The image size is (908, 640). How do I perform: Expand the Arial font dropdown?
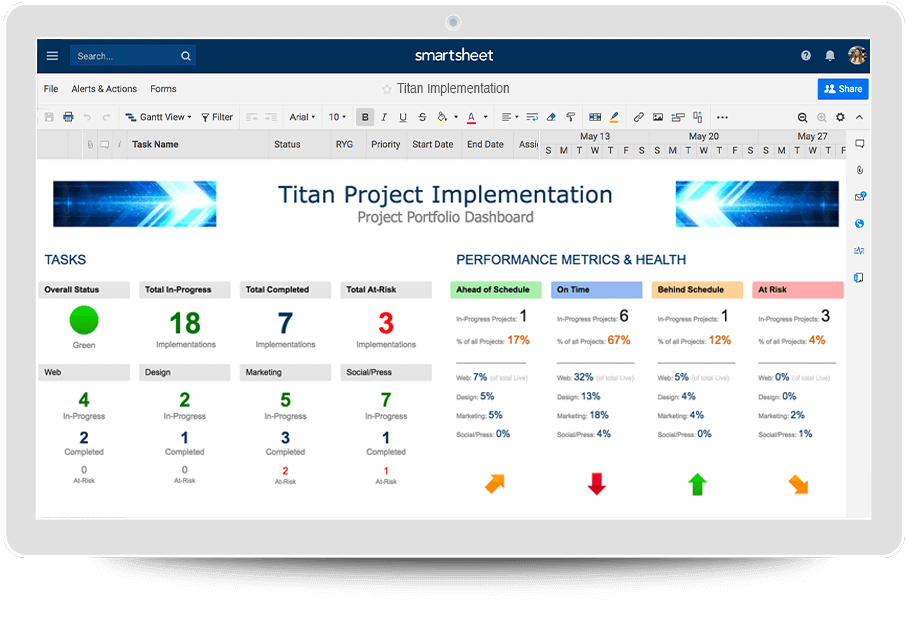[x=302, y=117]
